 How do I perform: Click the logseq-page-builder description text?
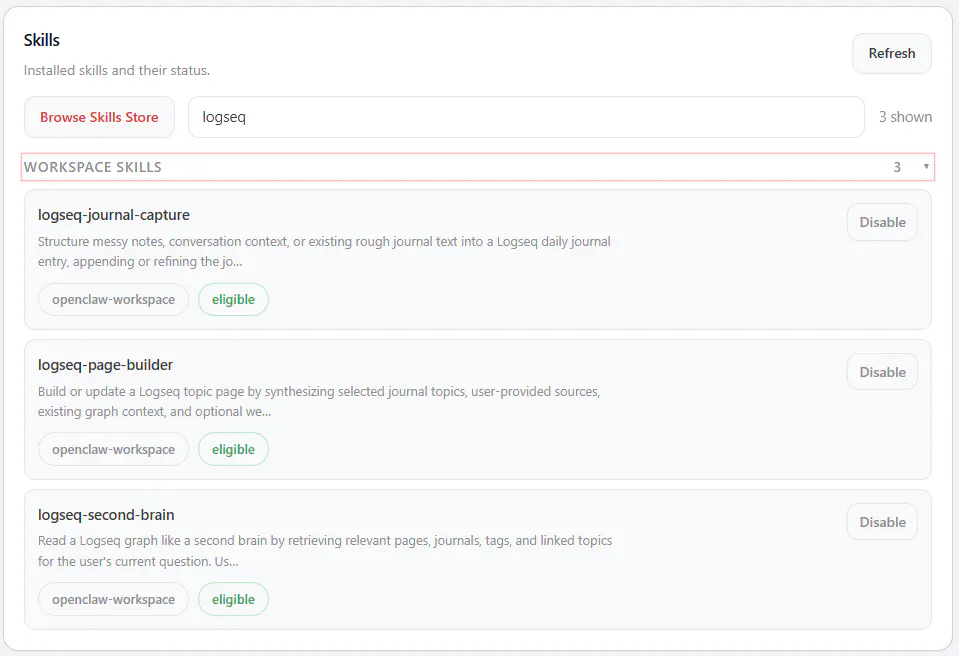tap(319, 401)
